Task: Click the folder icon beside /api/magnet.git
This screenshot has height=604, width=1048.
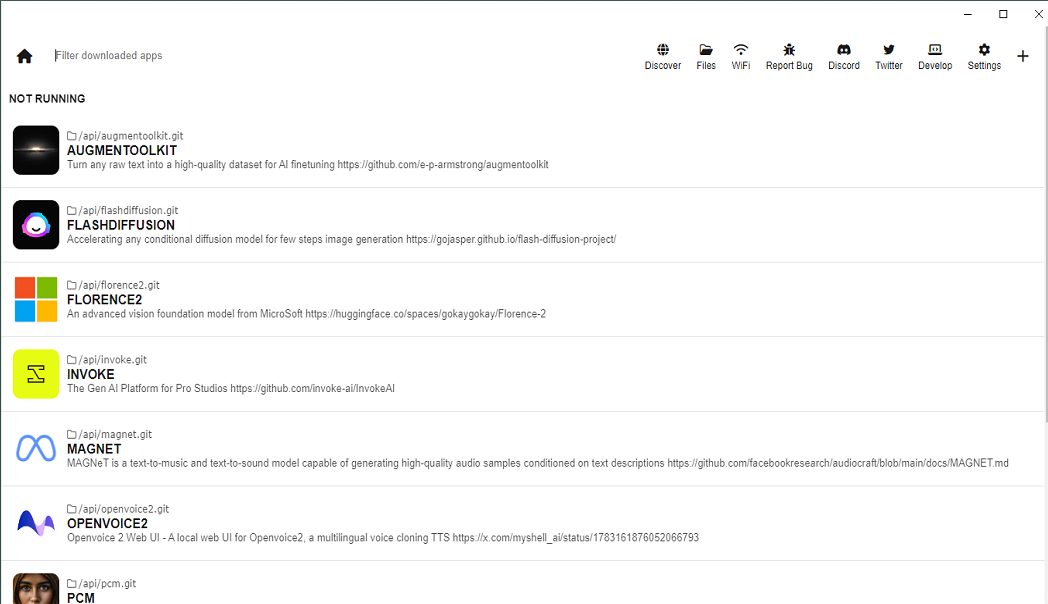Action: (72, 434)
